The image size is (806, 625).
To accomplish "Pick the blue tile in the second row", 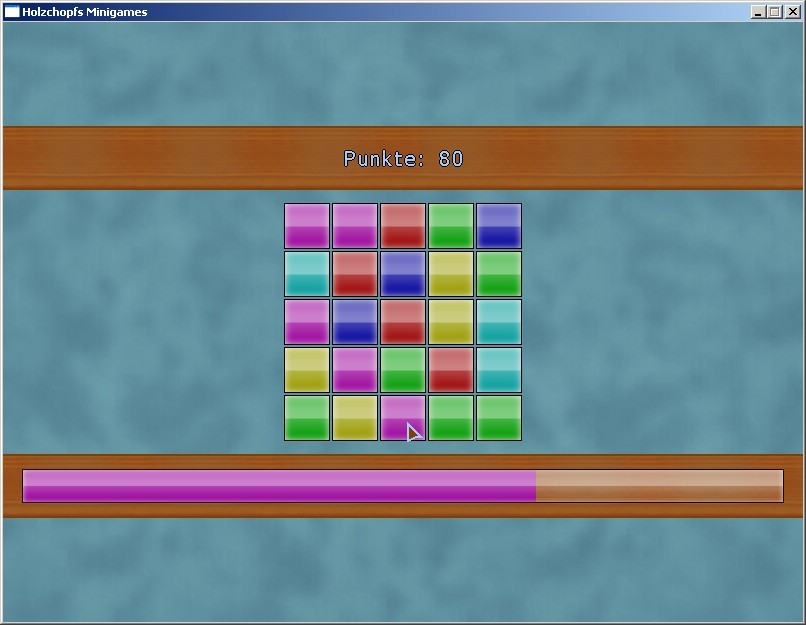I will (403, 274).
